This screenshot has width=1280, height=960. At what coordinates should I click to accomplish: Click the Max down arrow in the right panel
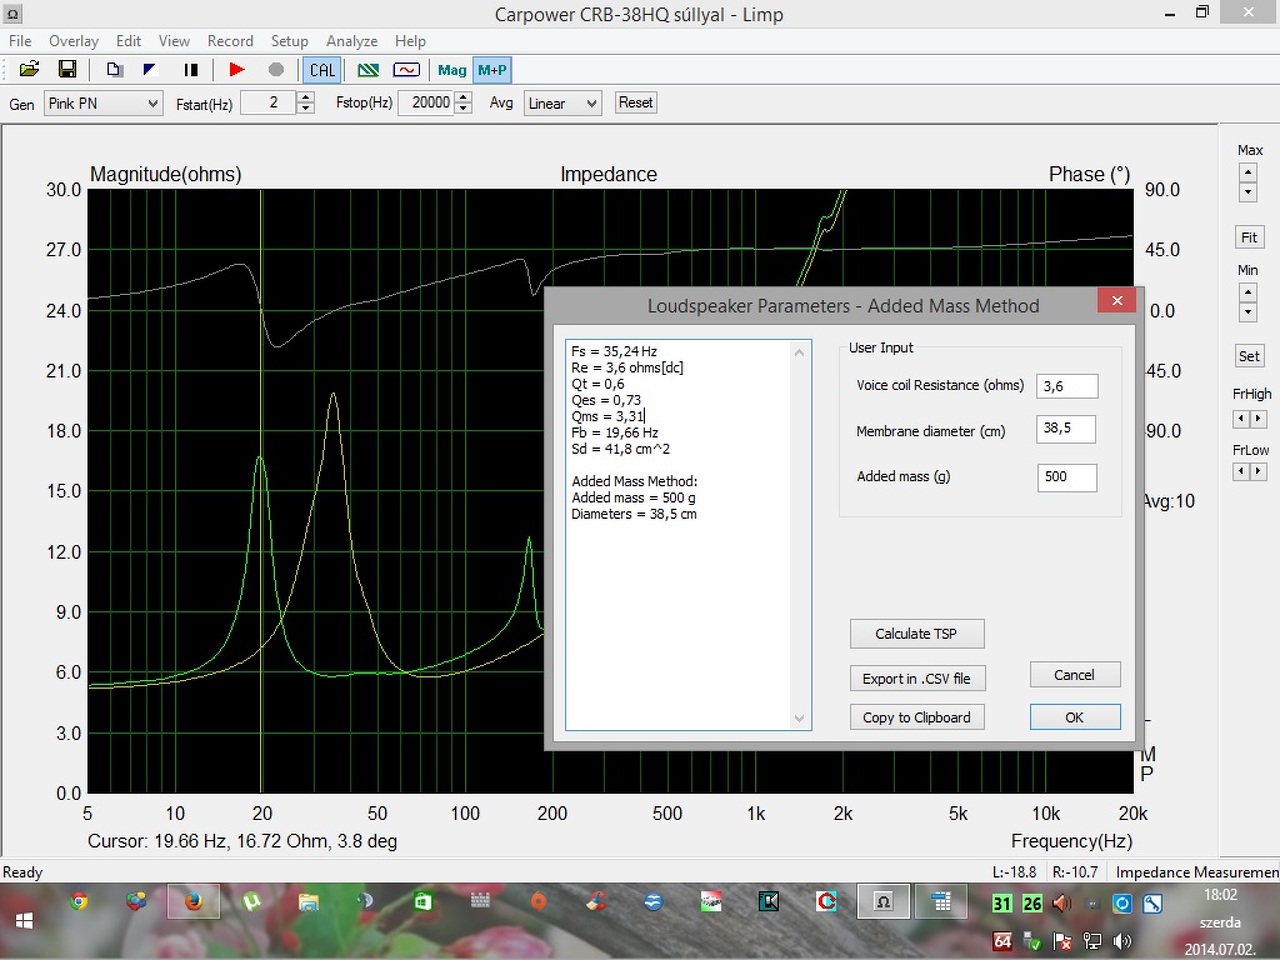tap(1247, 192)
